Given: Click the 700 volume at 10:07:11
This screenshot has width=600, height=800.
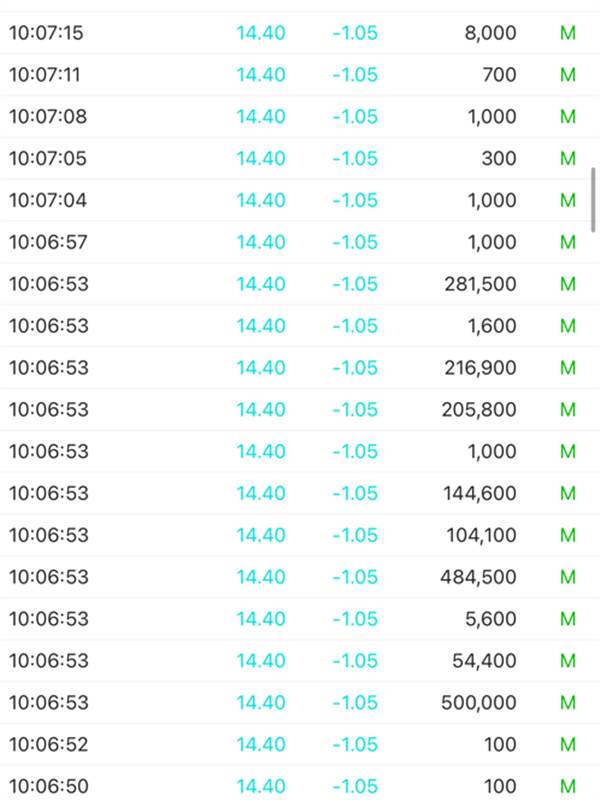Looking at the screenshot, I should pyautogui.click(x=498, y=75).
